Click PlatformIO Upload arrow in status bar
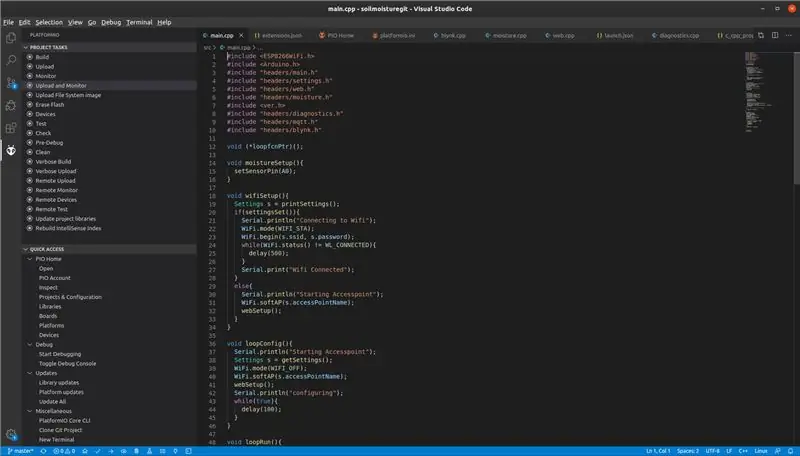The image size is (800, 456). click(x=111, y=451)
